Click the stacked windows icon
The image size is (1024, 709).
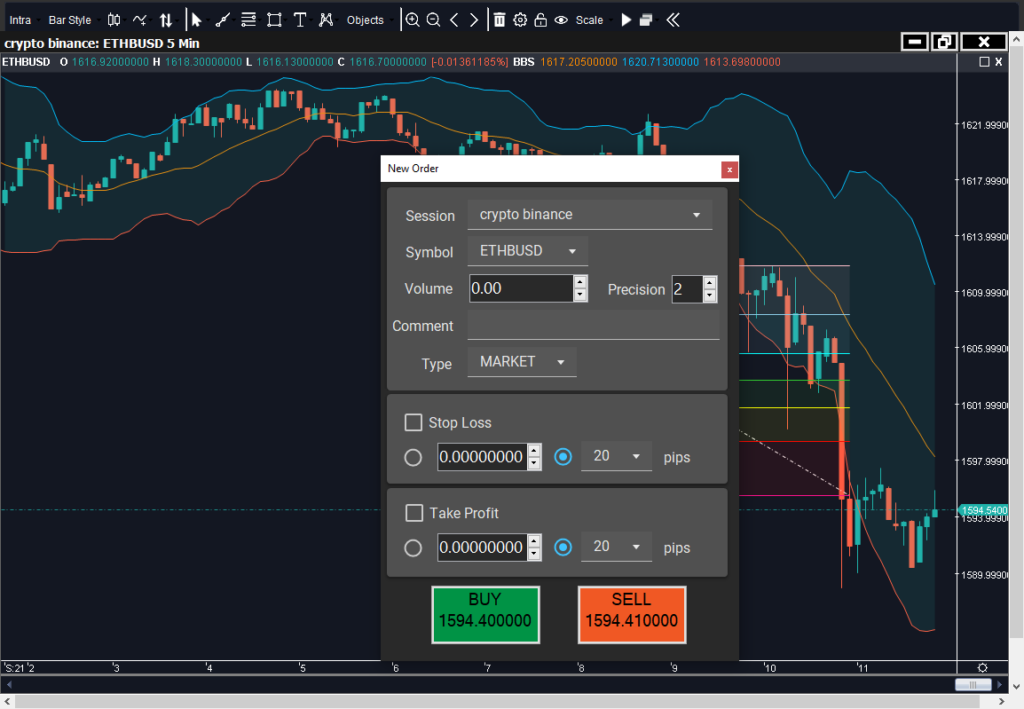[646, 20]
